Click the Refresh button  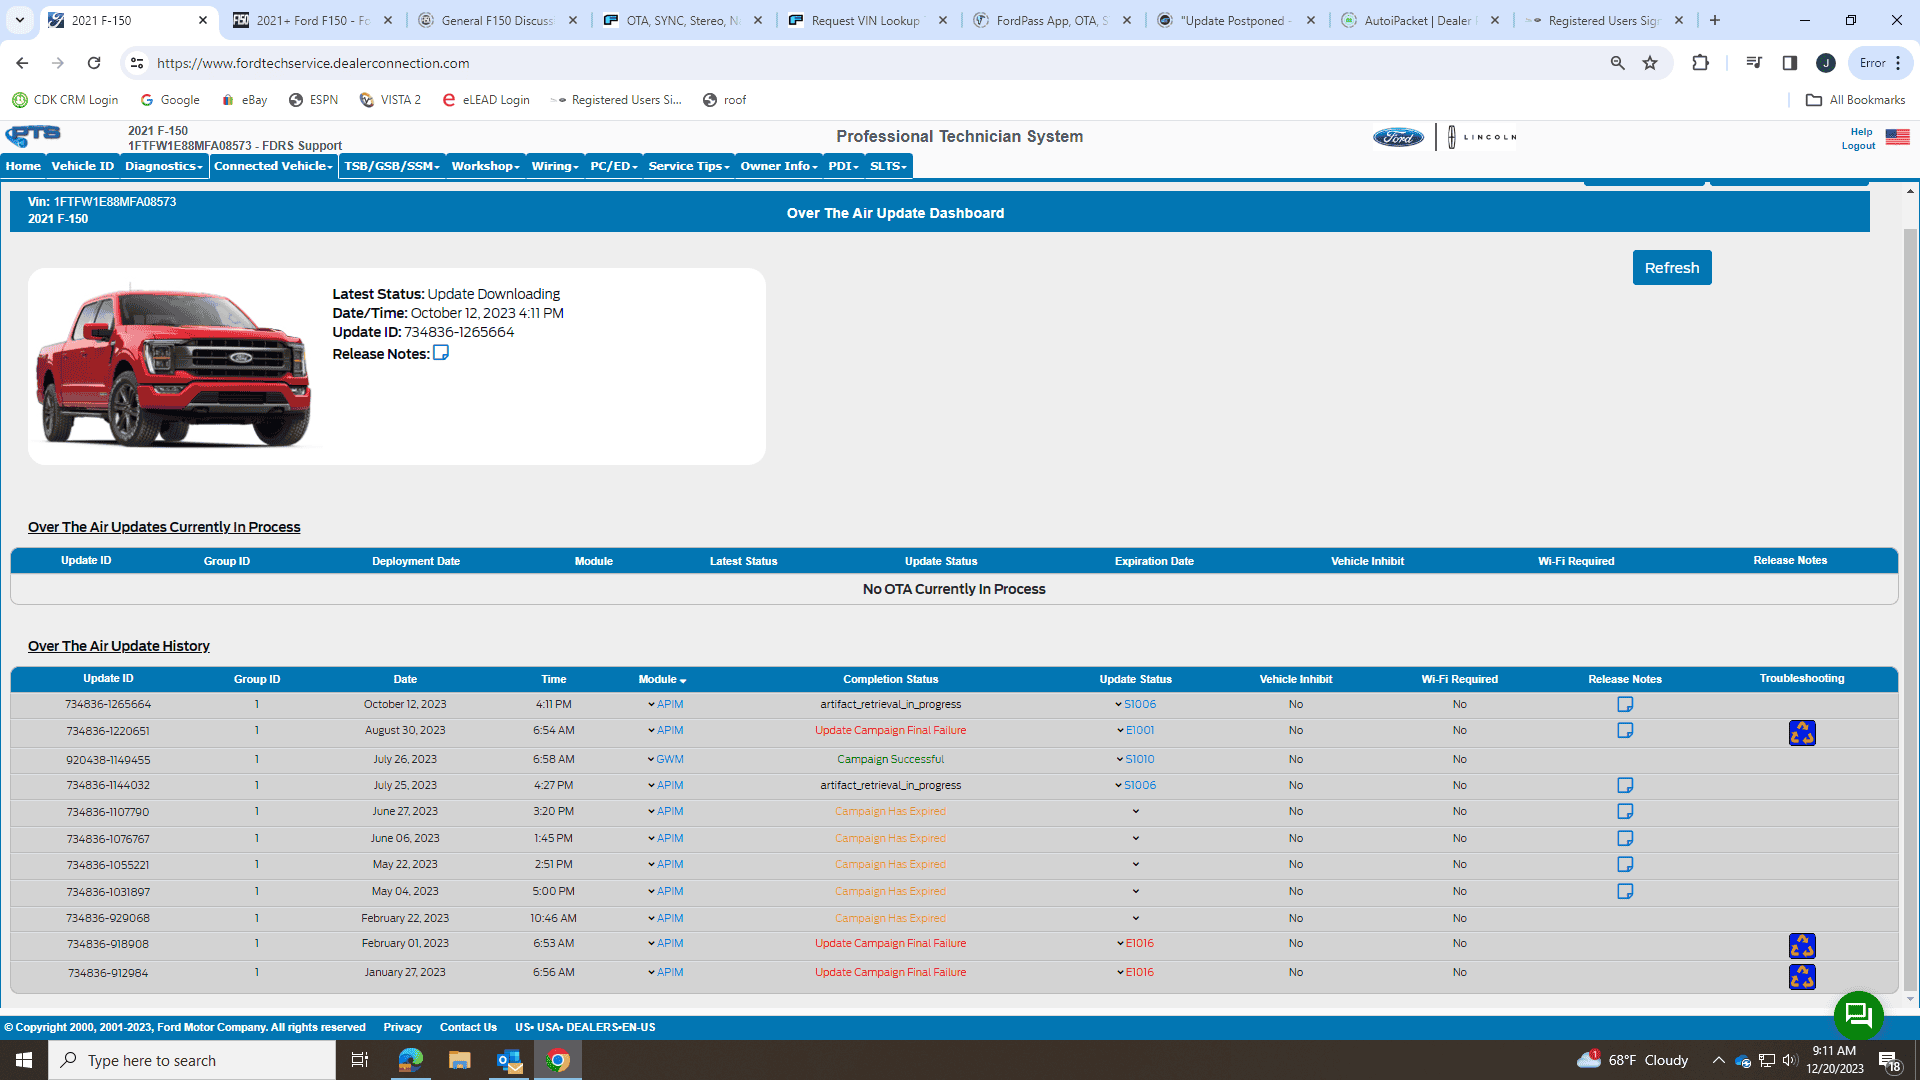[1671, 268]
